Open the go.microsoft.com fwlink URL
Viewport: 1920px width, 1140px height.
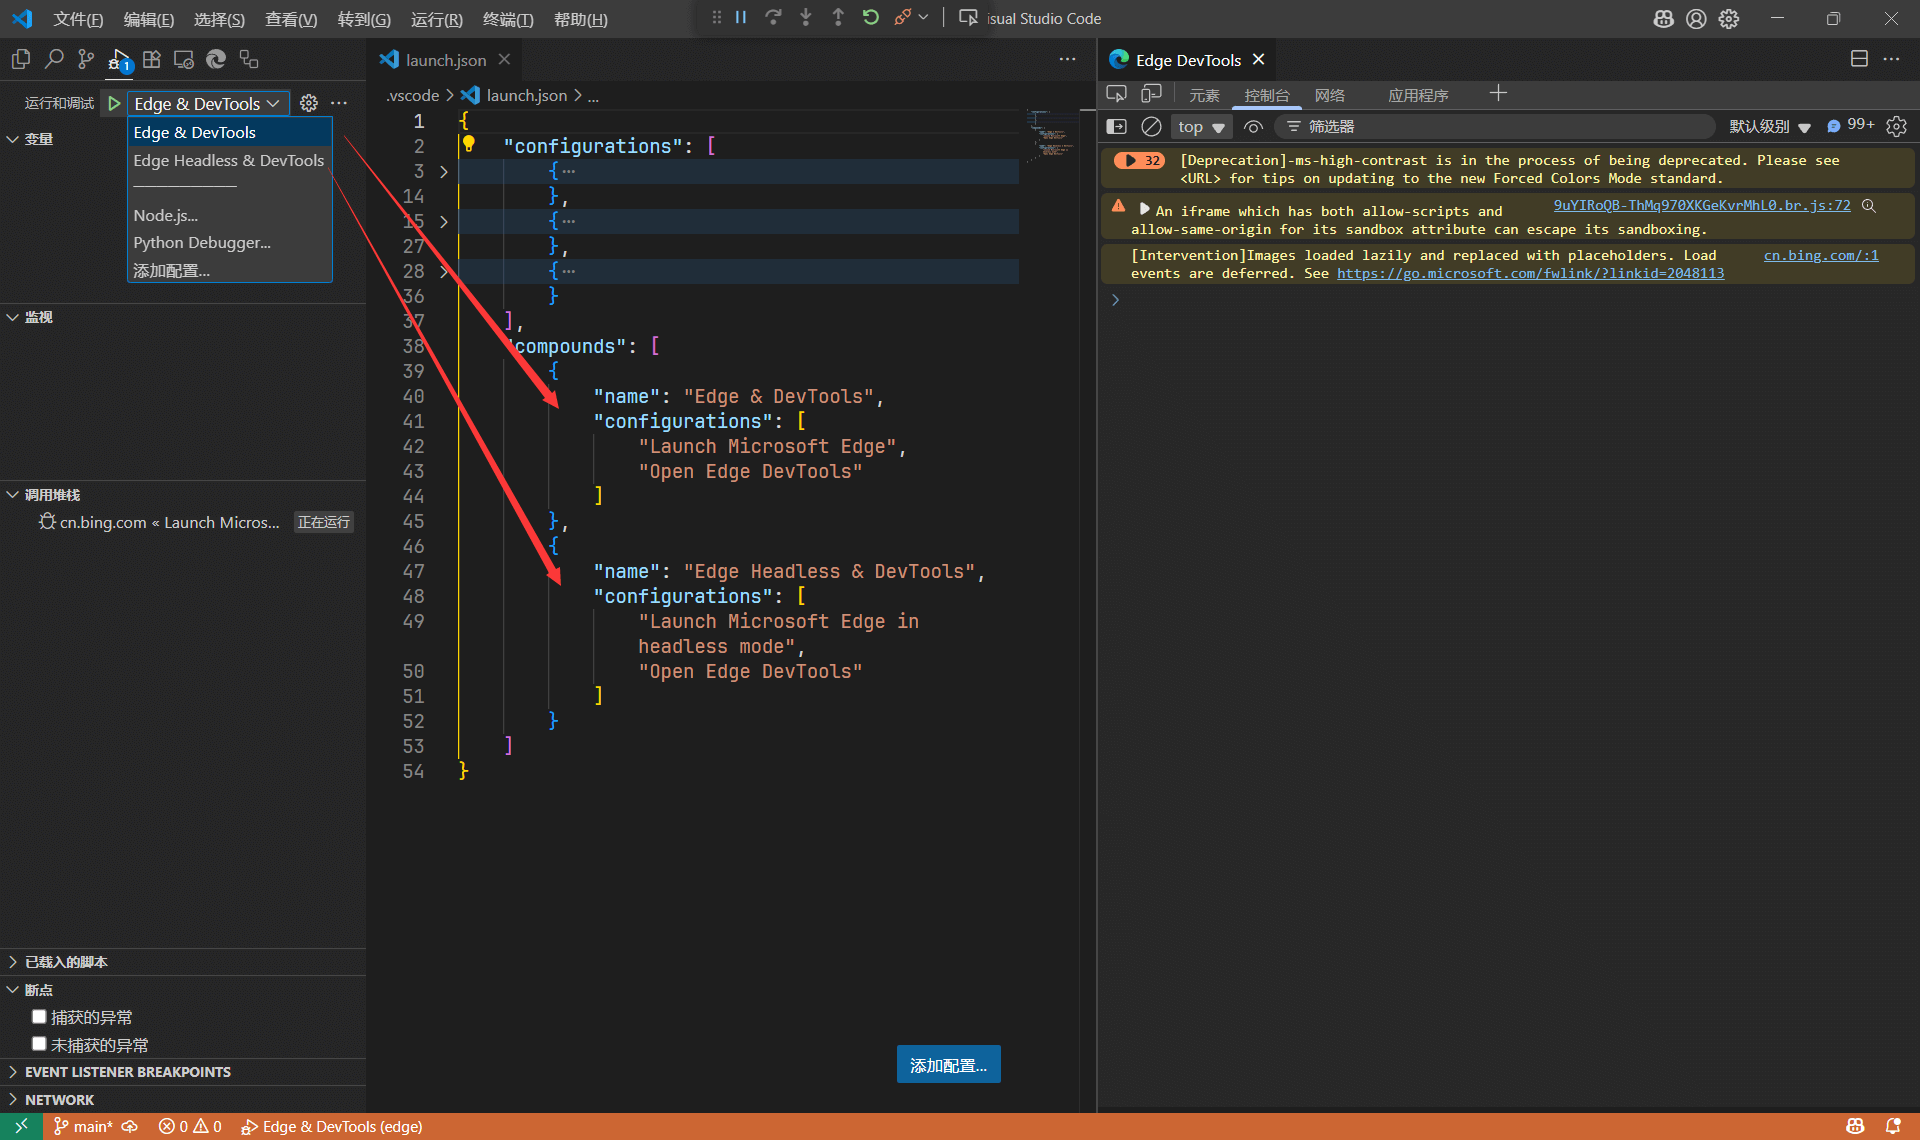(1530, 273)
